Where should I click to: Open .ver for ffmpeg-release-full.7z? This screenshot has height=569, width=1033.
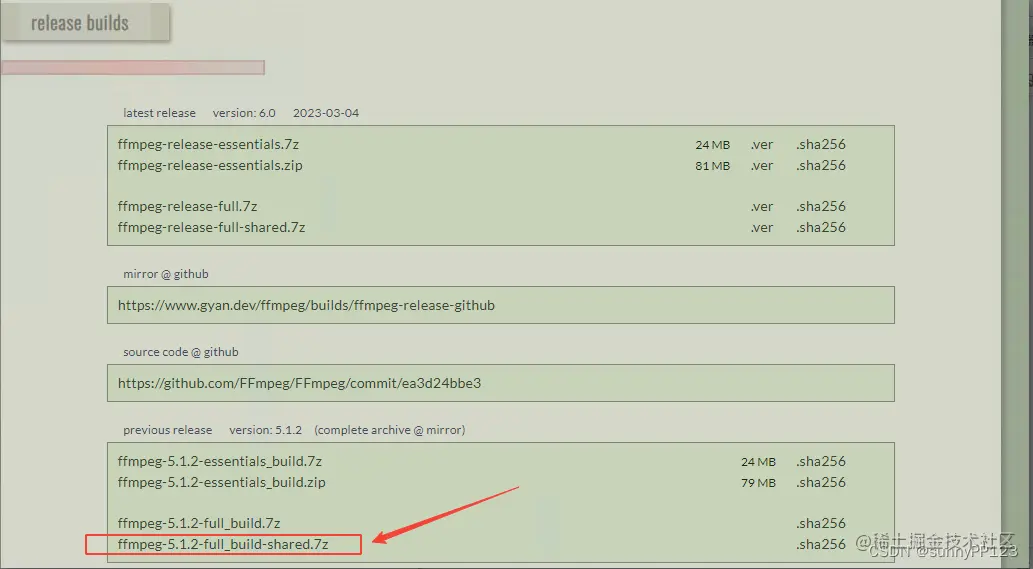click(x=762, y=207)
